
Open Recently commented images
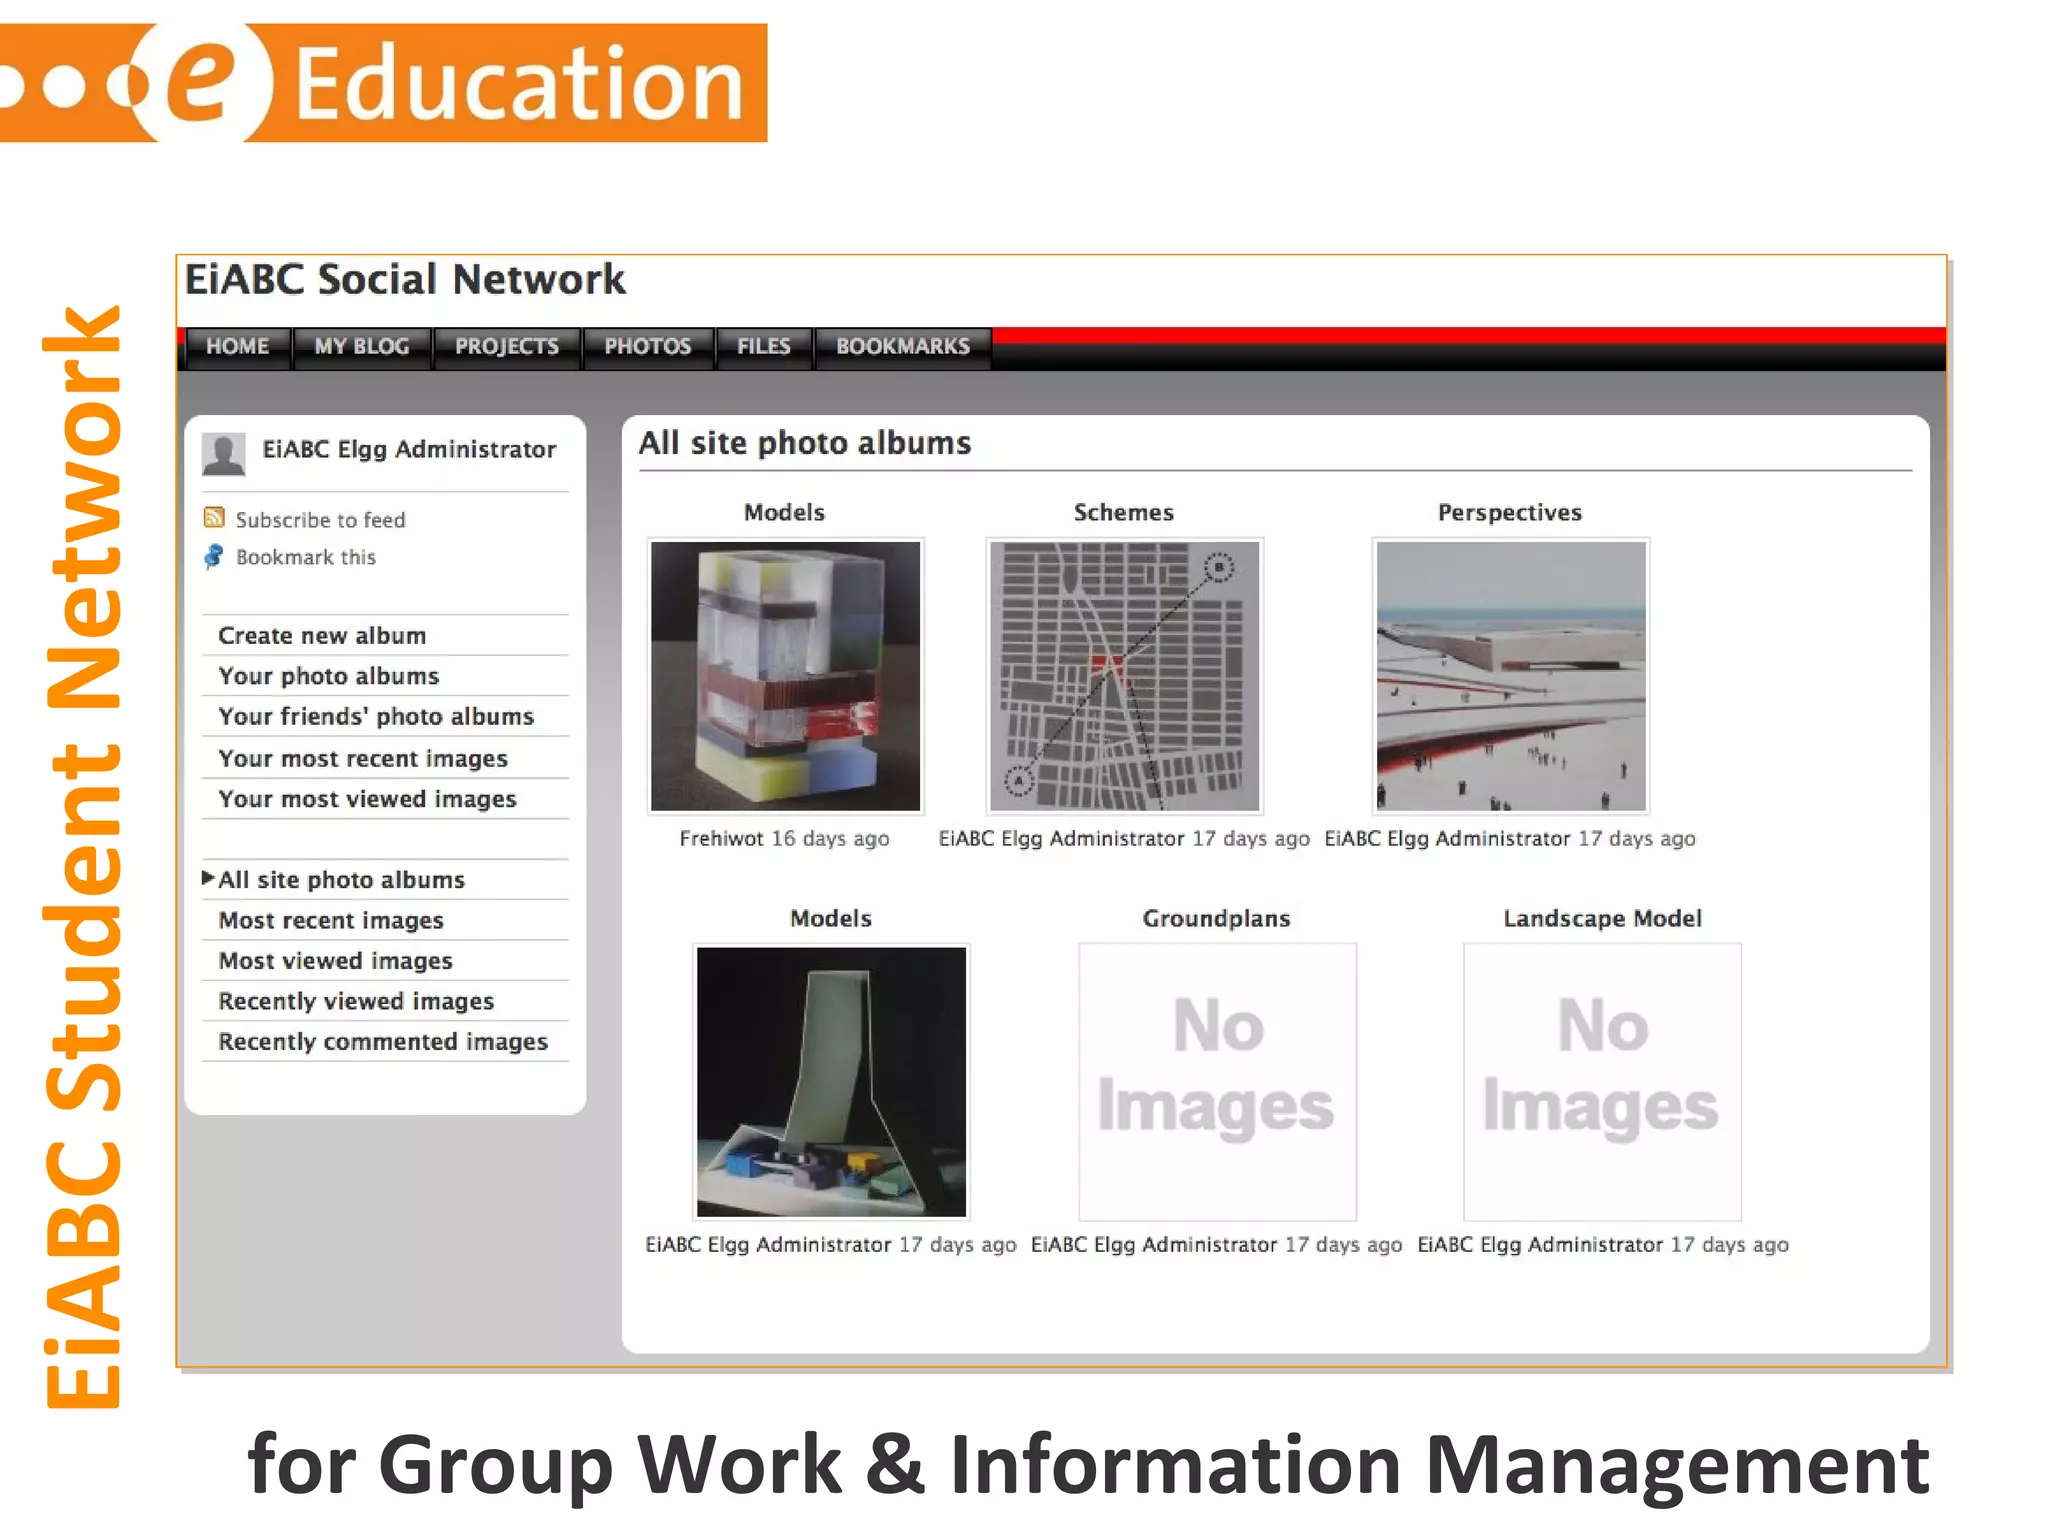[x=383, y=1042]
